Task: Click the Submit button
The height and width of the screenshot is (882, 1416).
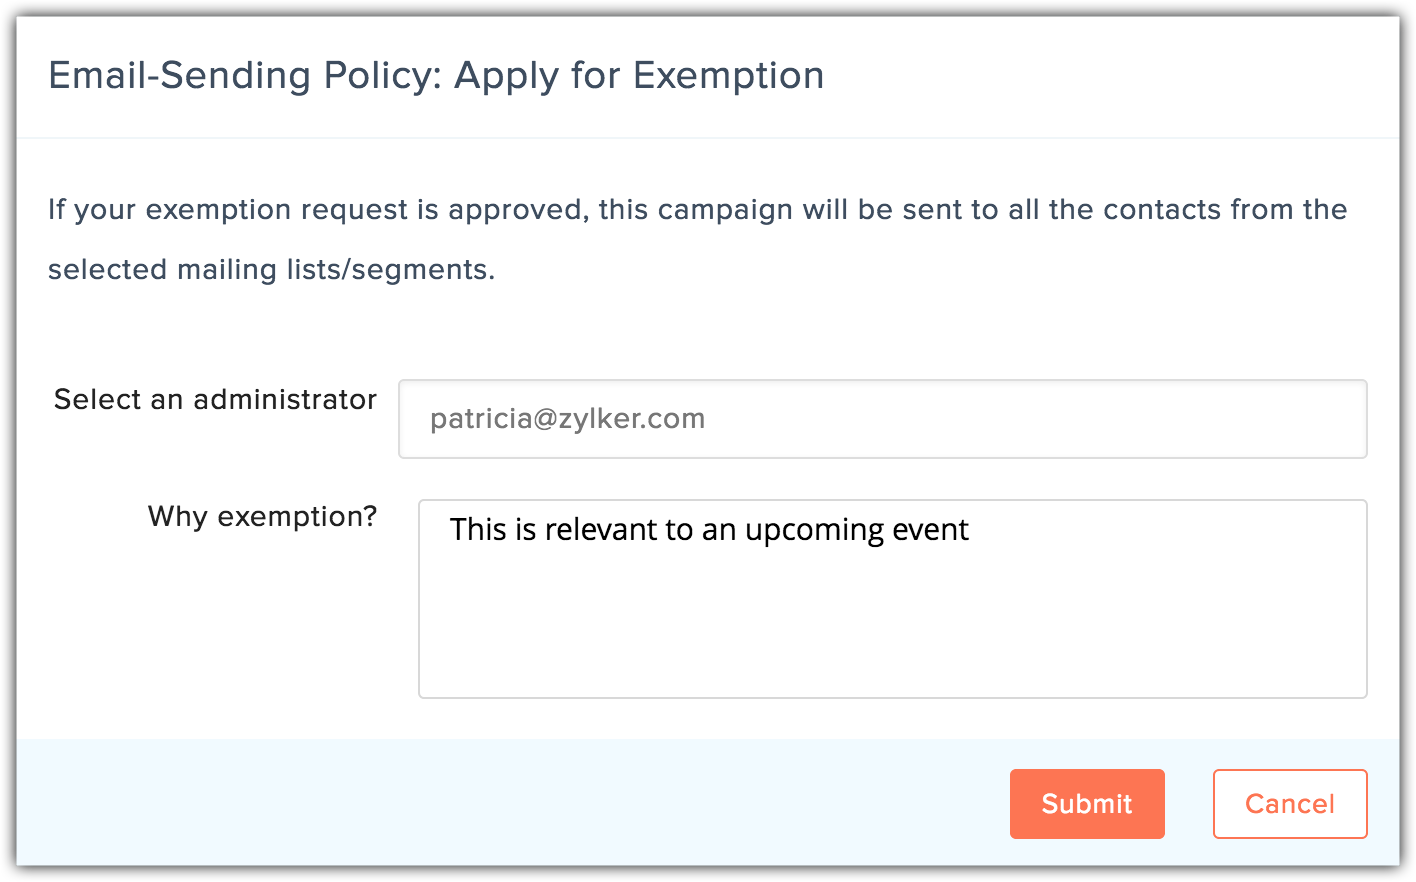Action: point(1087,804)
